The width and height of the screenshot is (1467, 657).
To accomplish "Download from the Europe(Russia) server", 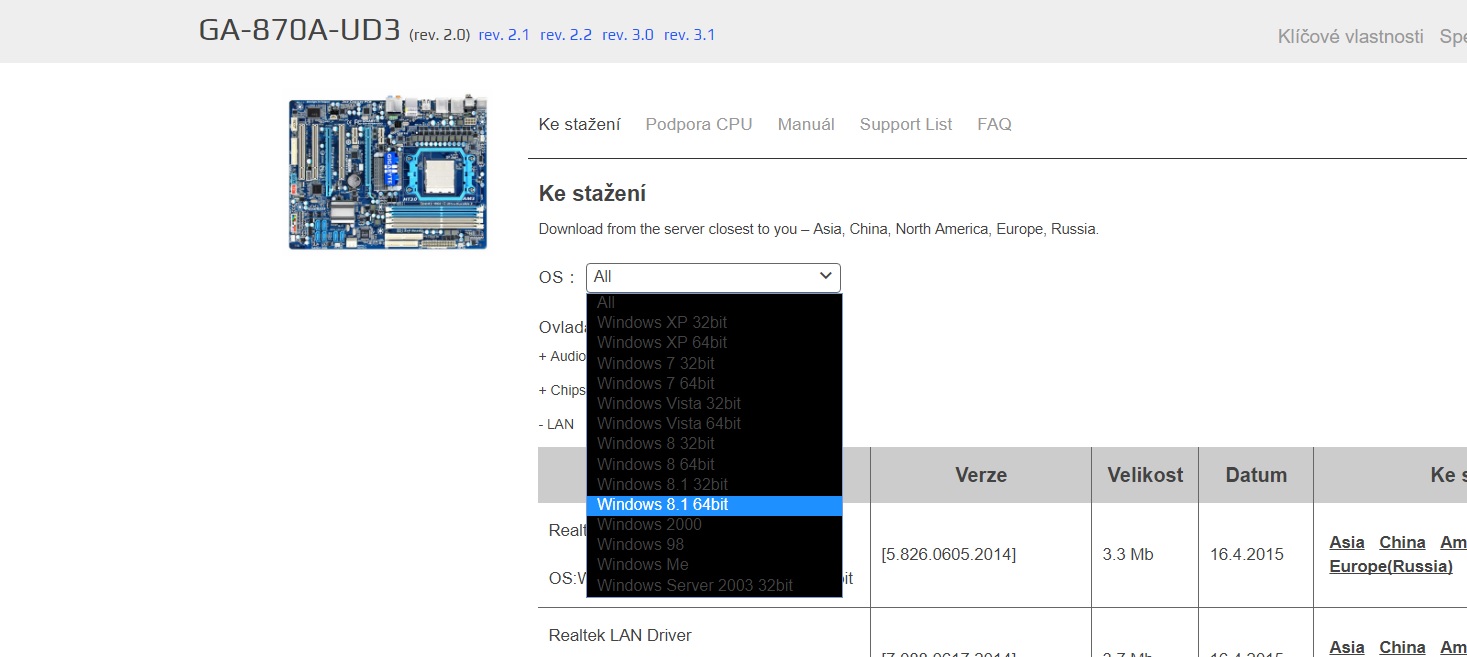I will [1391, 566].
